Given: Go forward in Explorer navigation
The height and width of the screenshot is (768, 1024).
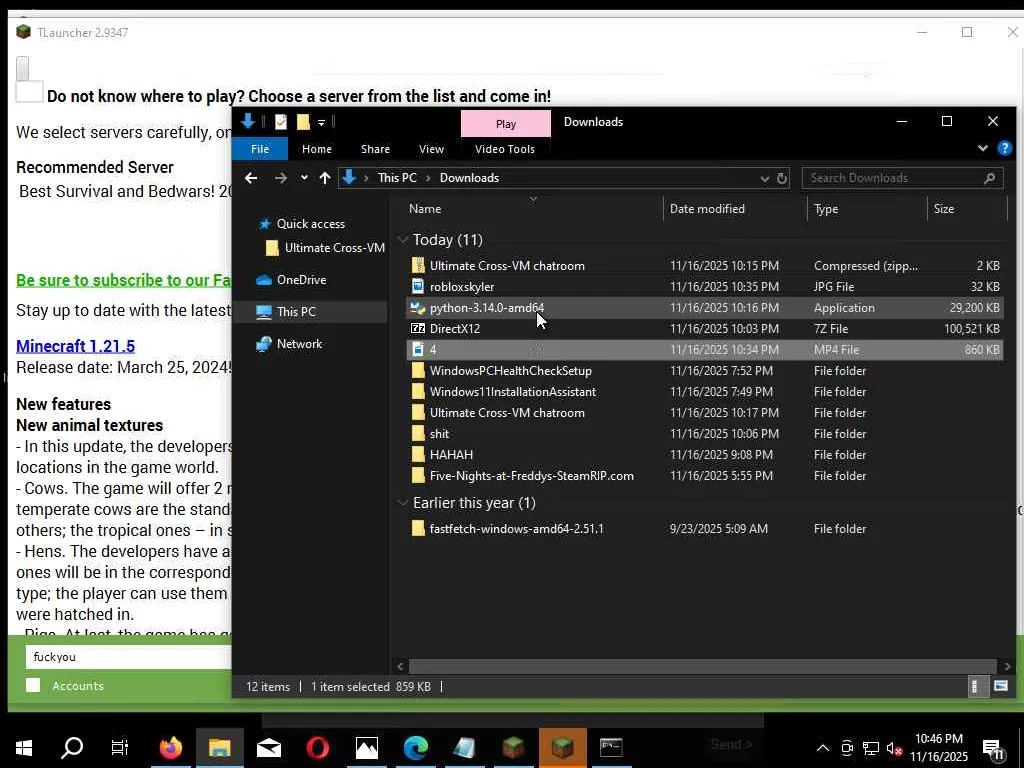Looking at the screenshot, I should 280,178.
